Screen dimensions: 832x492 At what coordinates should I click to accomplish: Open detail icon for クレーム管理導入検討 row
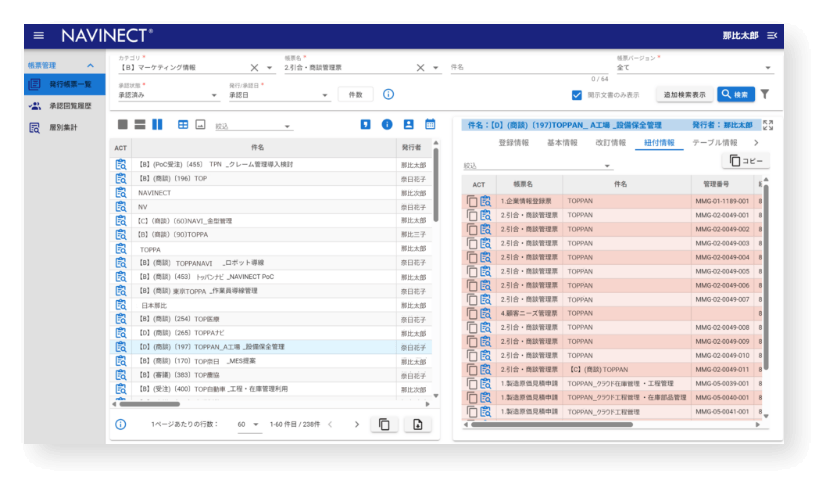121,165
